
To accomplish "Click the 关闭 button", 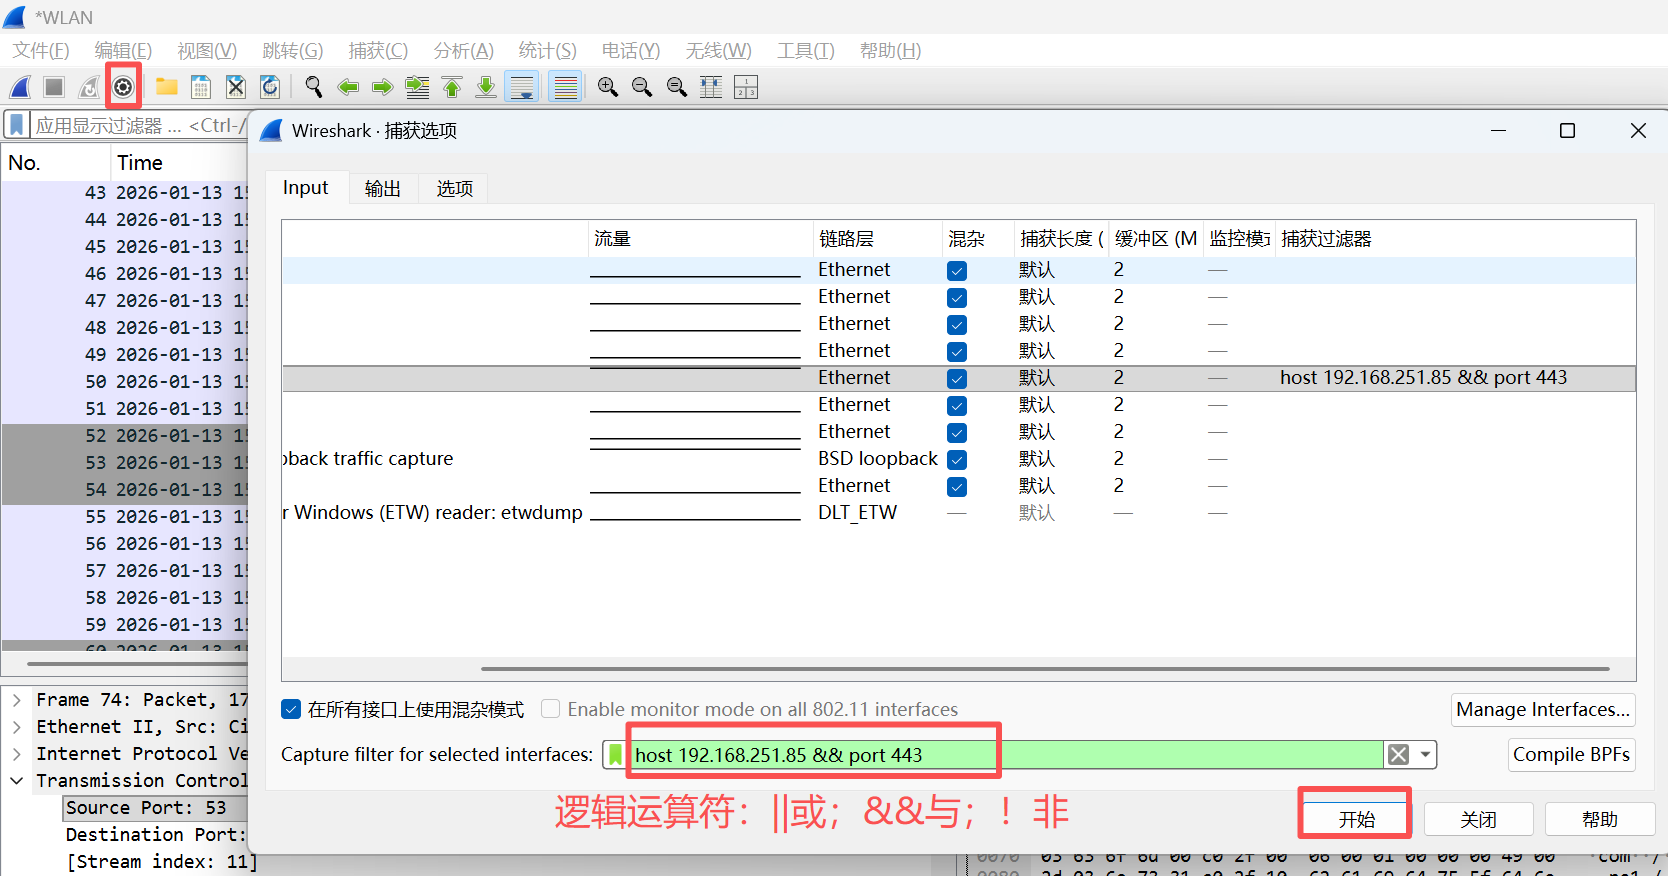I will pos(1478,819).
